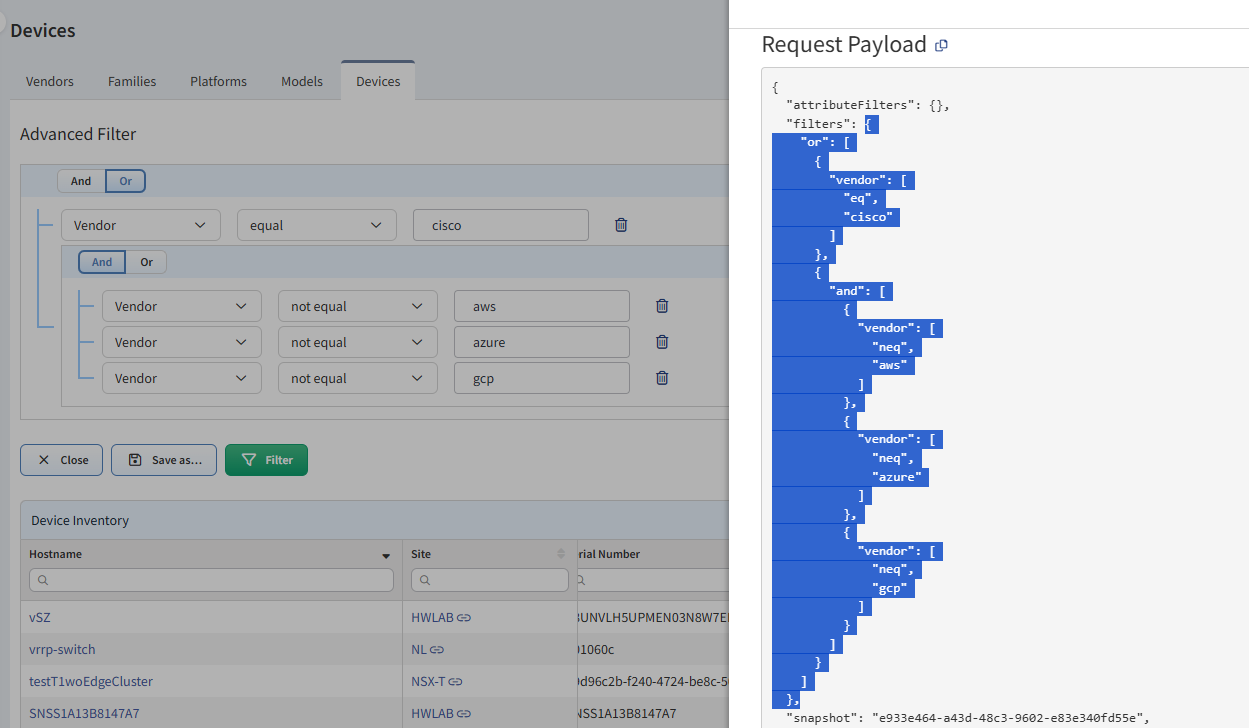Select Or for the top-level filter group
Image resolution: width=1249 pixels, height=728 pixels.
click(x=125, y=181)
